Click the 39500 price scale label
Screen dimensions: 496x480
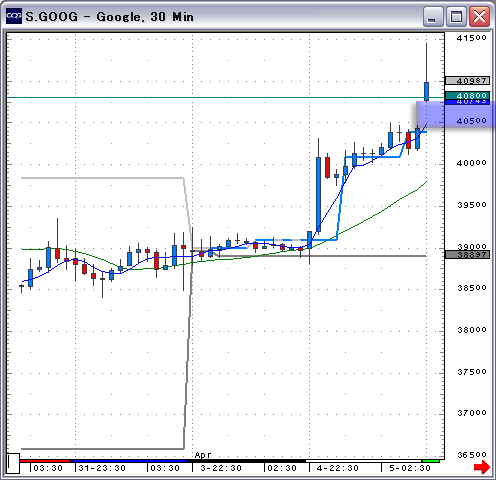pyautogui.click(x=471, y=205)
